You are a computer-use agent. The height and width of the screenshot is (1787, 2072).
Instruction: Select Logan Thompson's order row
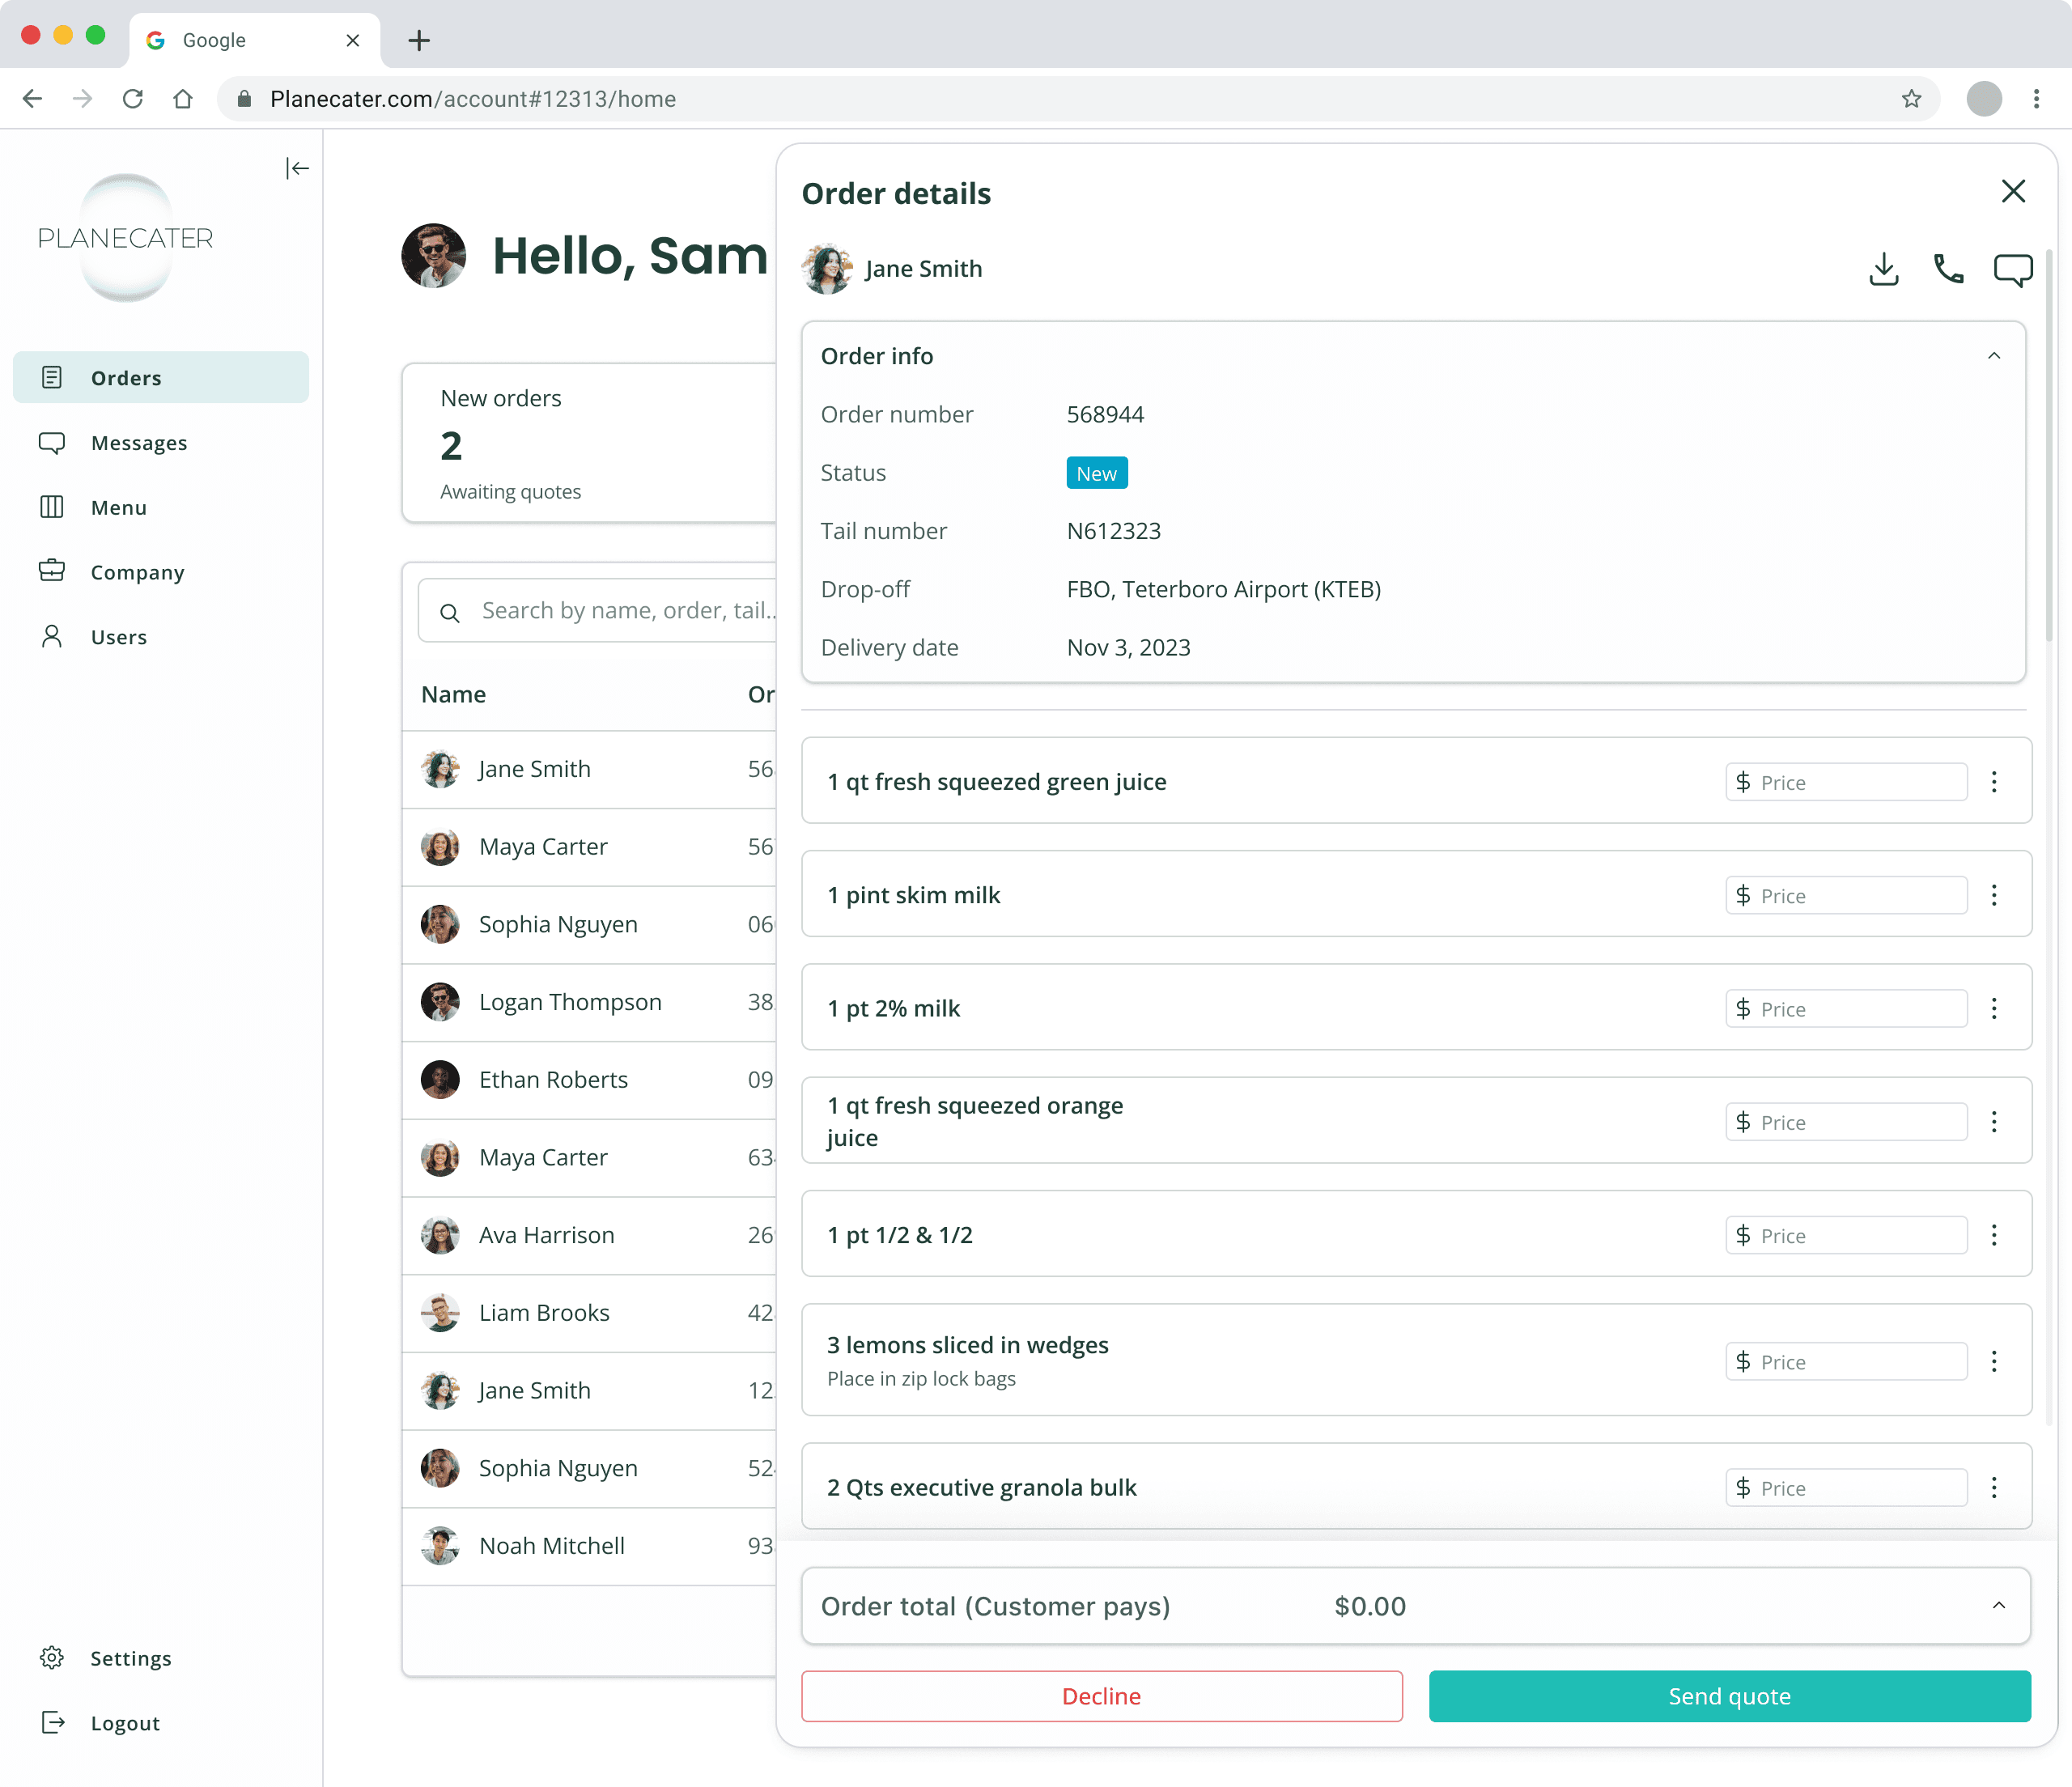570,1002
